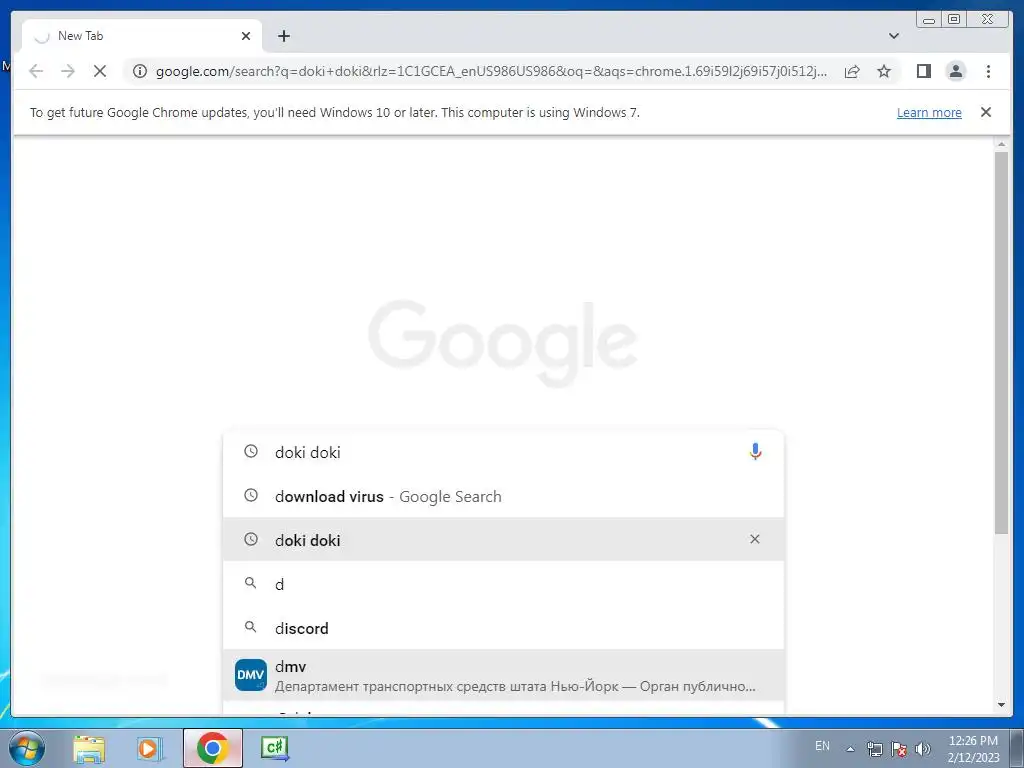
Task: Show hidden tray icons arrow
Action: point(850,749)
